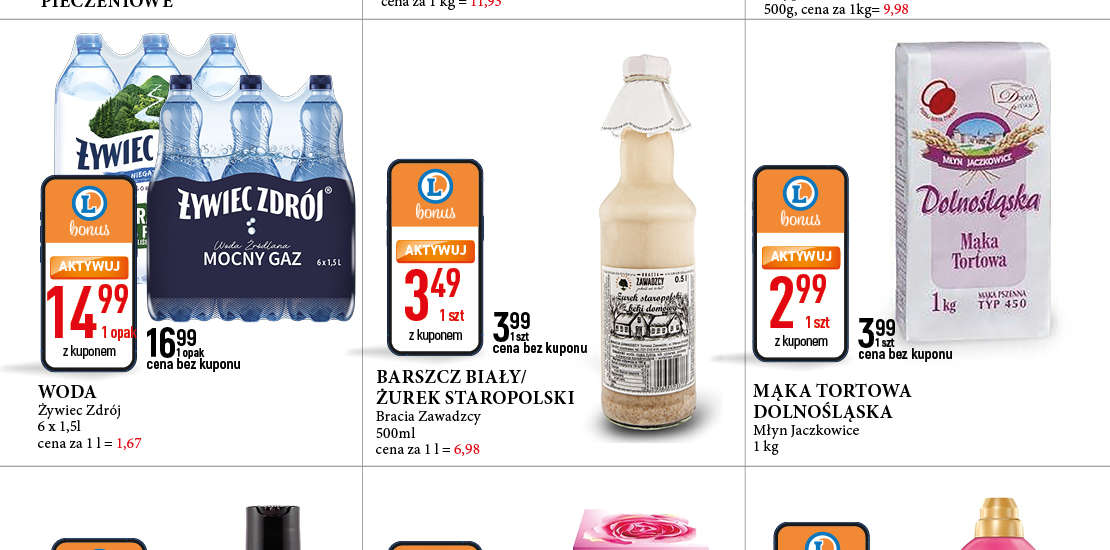Click the E.Leclerc bonus logo on water coupon
Image resolution: width=1110 pixels, height=550 pixels.
point(89,210)
